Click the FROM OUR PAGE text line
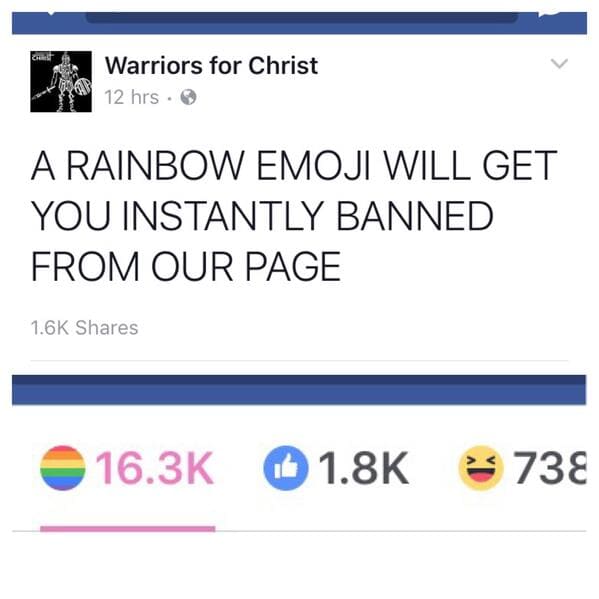 pyautogui.click(x=186, y=266)
